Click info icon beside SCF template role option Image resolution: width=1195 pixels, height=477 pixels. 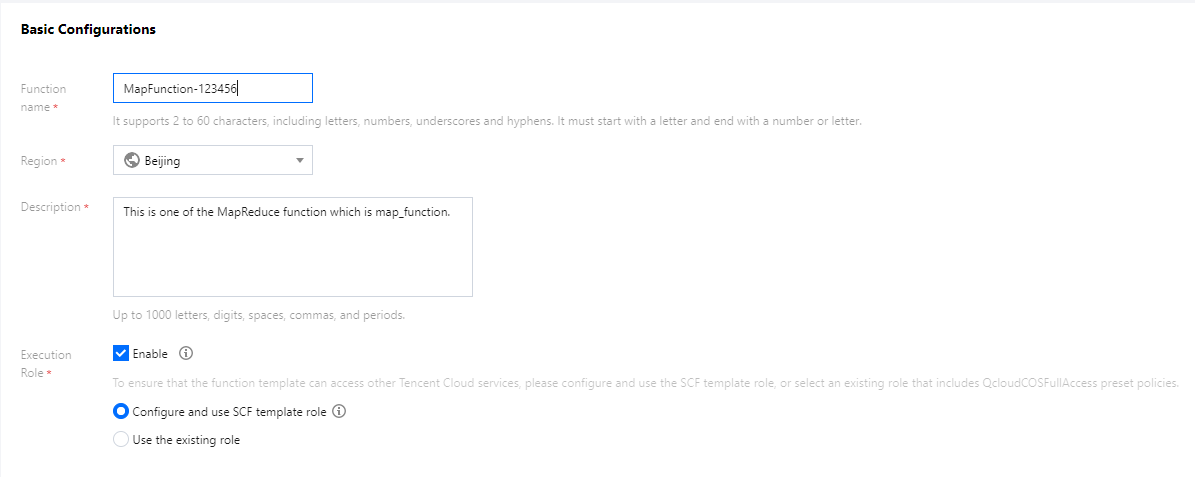(x=339, y=411)
